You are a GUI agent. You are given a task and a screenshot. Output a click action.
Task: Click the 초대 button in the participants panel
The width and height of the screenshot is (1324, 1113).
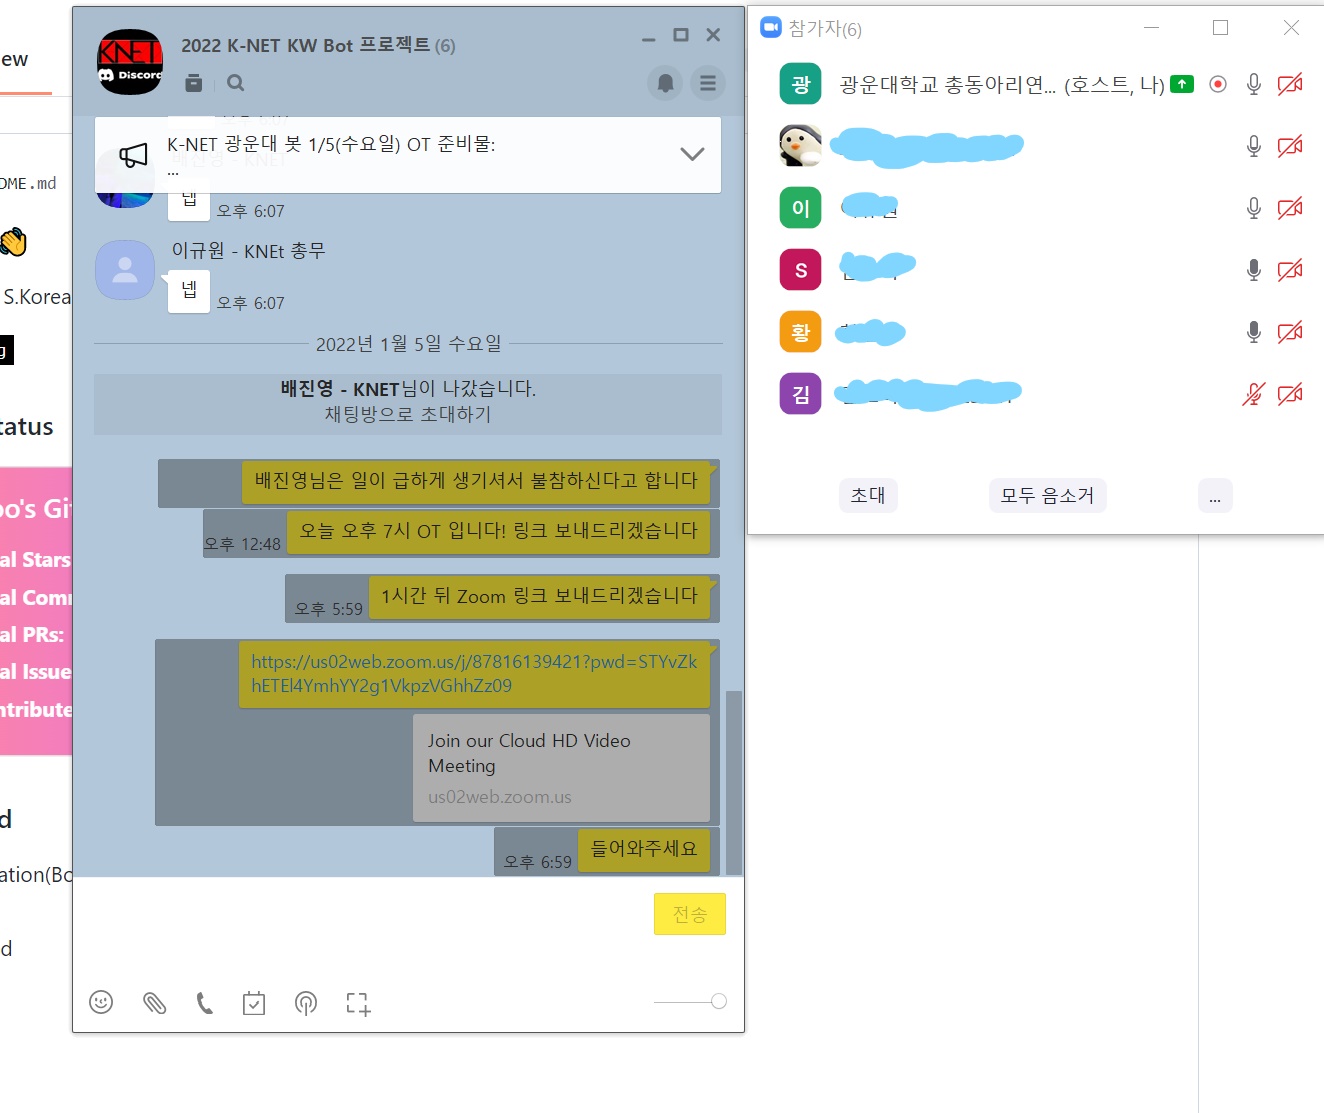click(867, 495)
